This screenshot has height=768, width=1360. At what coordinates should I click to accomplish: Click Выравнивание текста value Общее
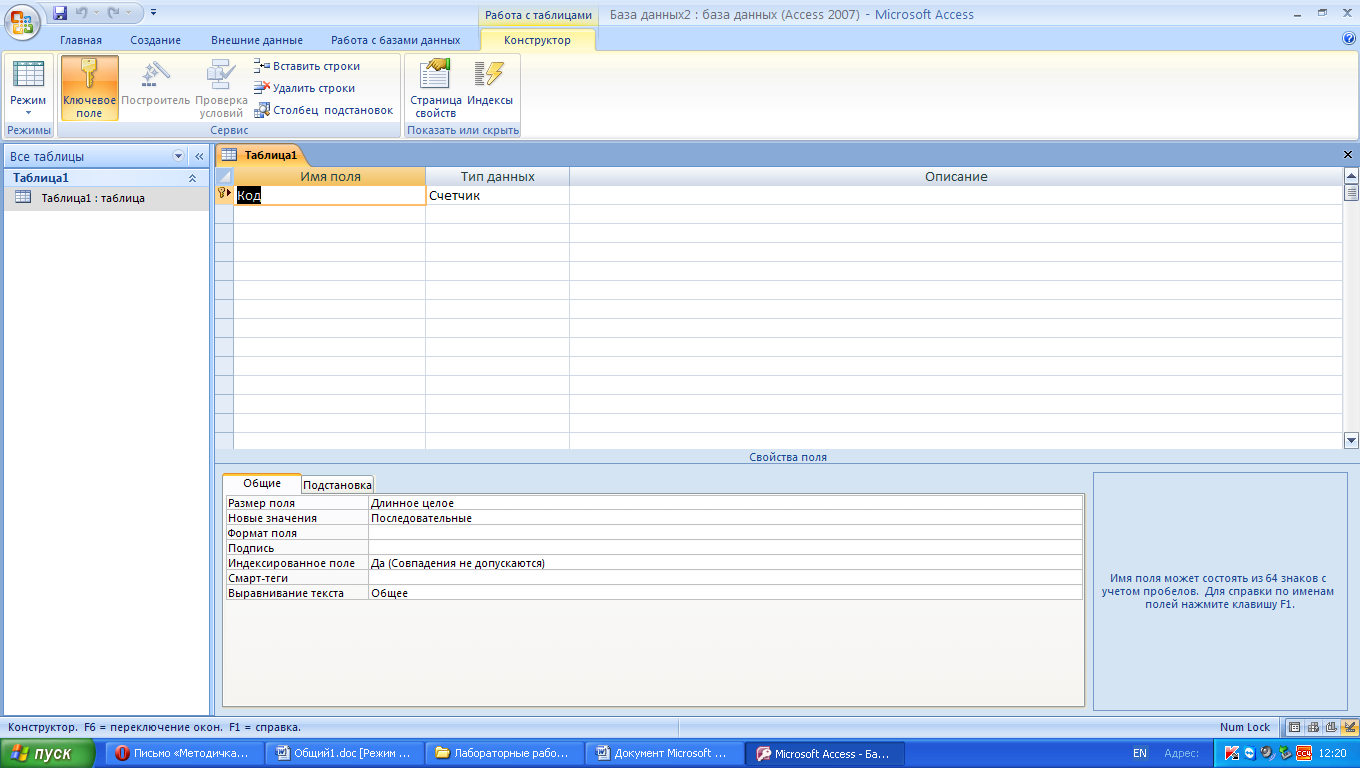[x=725, y=593]
